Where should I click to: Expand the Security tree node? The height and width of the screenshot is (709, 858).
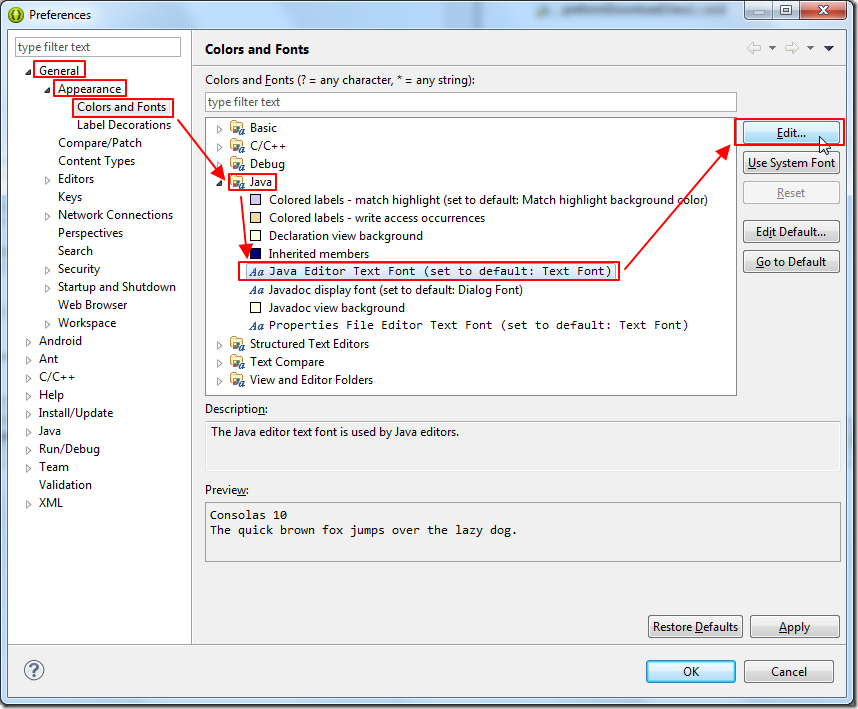48,270
